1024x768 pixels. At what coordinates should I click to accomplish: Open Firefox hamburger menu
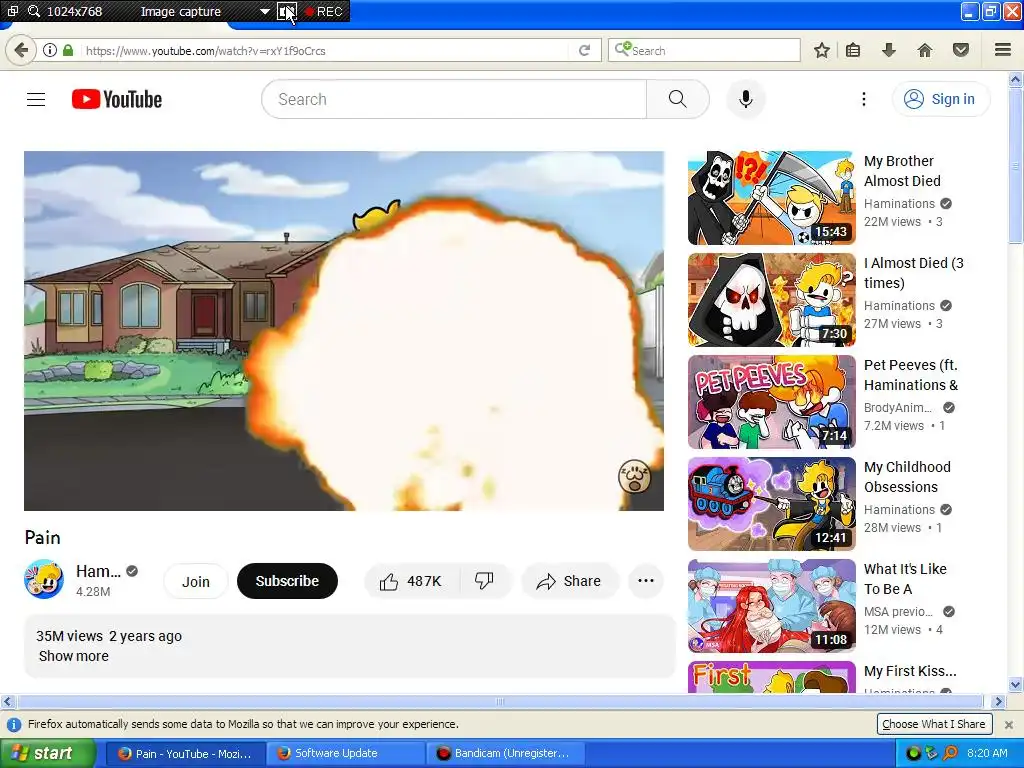coord(1003,50)
